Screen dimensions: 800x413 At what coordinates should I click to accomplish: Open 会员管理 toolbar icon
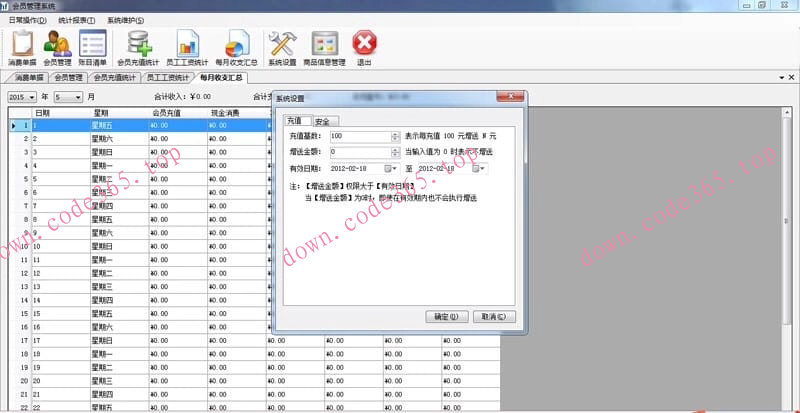(57, 48)
